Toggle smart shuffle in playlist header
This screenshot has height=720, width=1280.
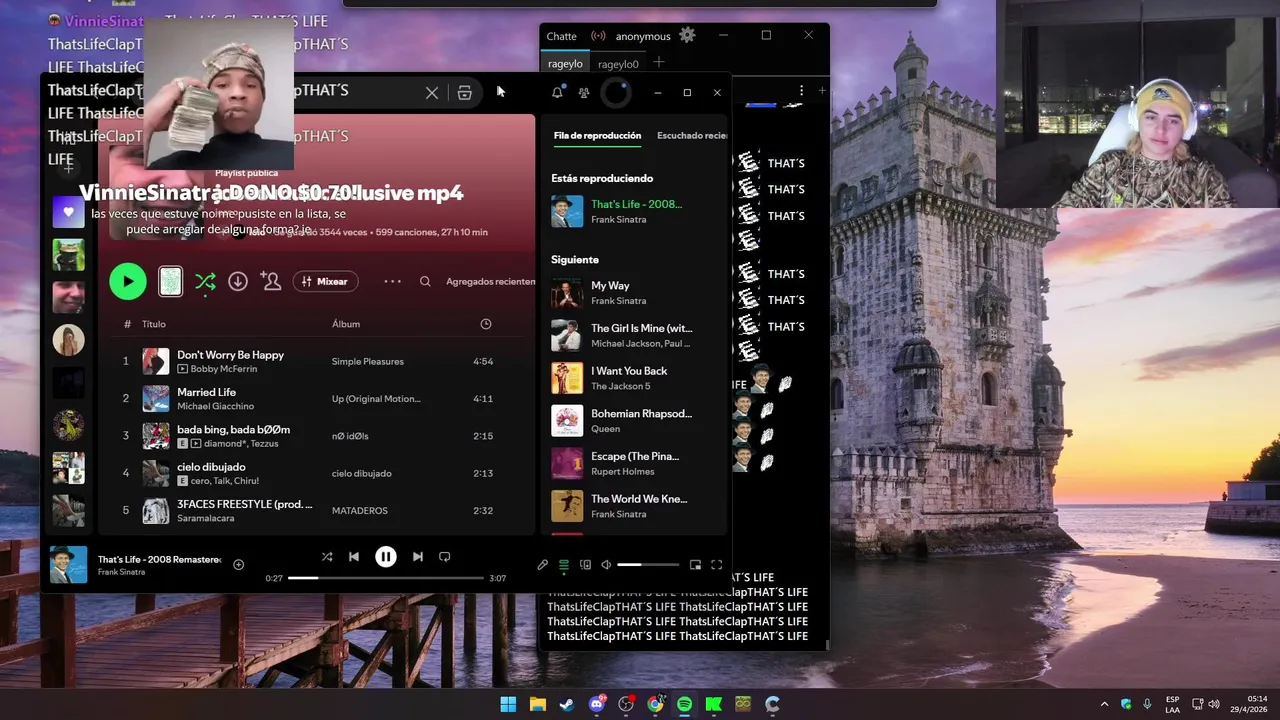click(205, 282)
